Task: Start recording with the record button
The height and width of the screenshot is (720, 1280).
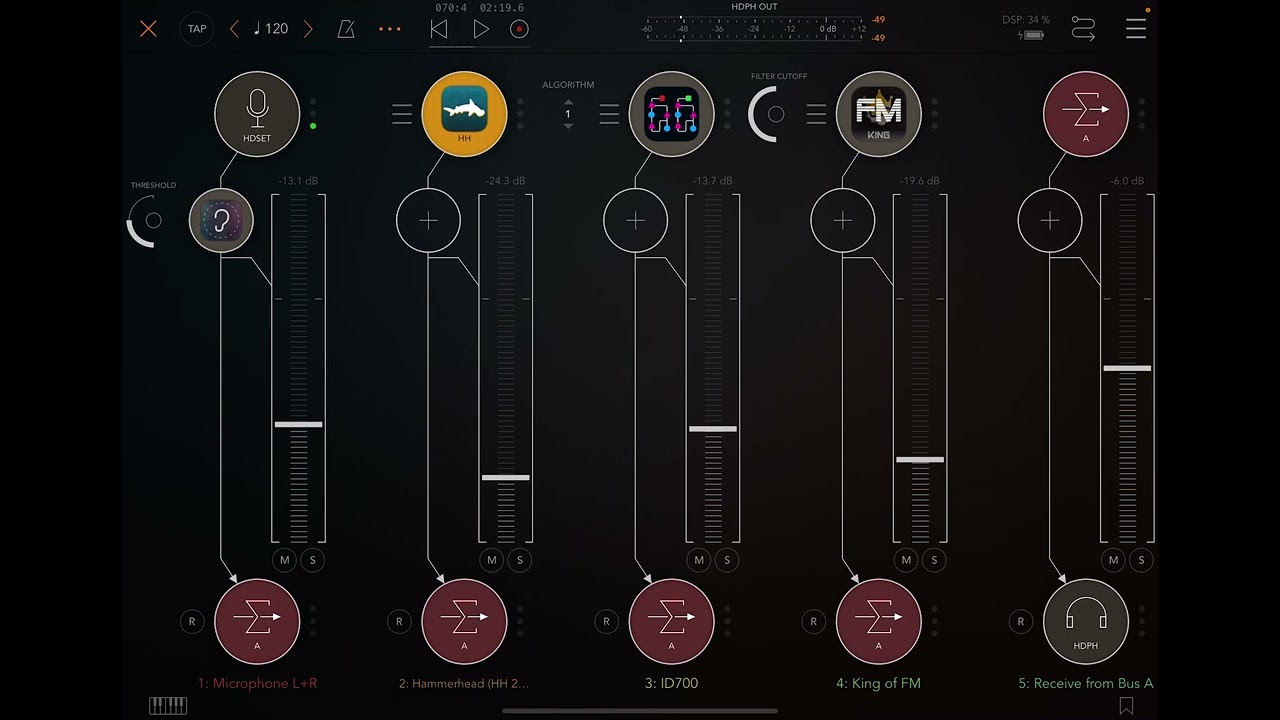Action: pyautogui.click(x=519, y=29)
